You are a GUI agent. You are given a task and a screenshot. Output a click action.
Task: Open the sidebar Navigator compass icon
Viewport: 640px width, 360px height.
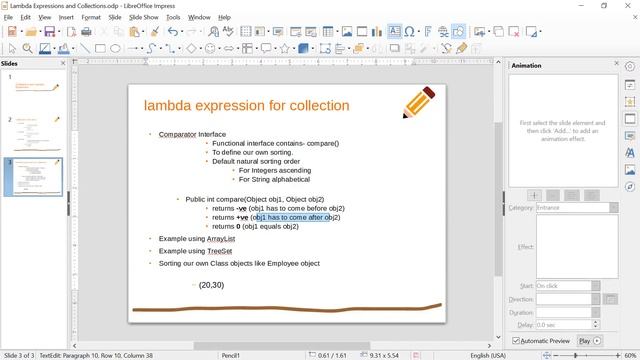point(630,187)
